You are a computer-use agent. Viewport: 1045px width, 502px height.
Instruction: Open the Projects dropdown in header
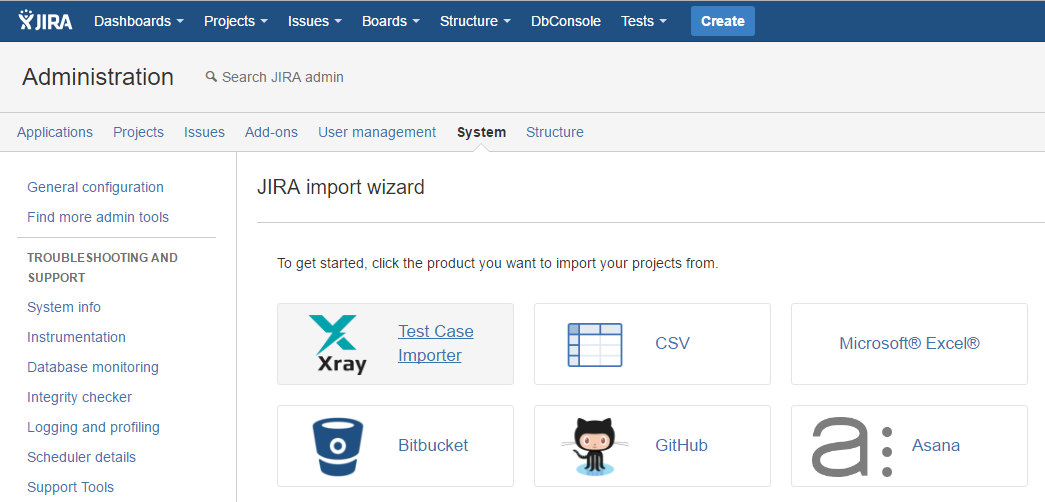click(236, 21)
